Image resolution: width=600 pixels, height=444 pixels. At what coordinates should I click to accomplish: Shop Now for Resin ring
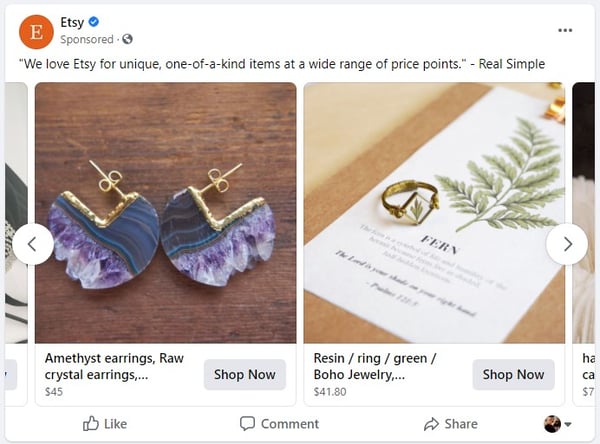point(513,374)
